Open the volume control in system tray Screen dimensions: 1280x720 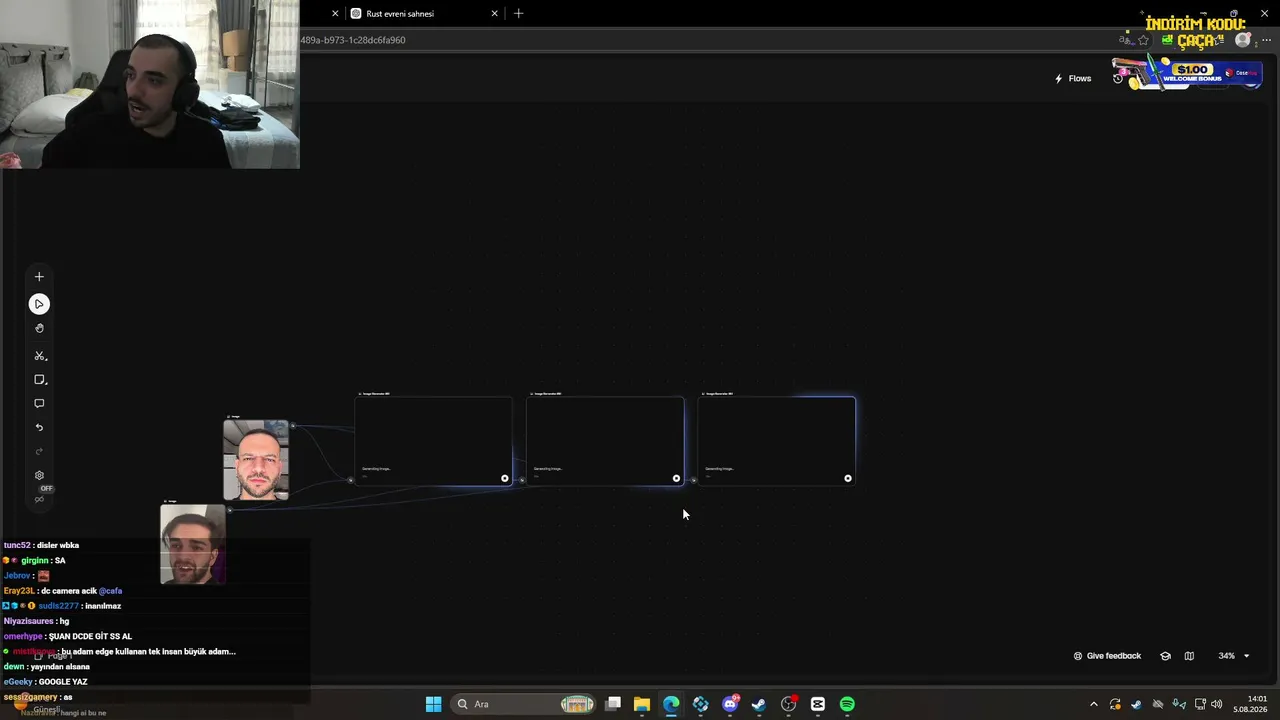click(x=1217, y=704)
